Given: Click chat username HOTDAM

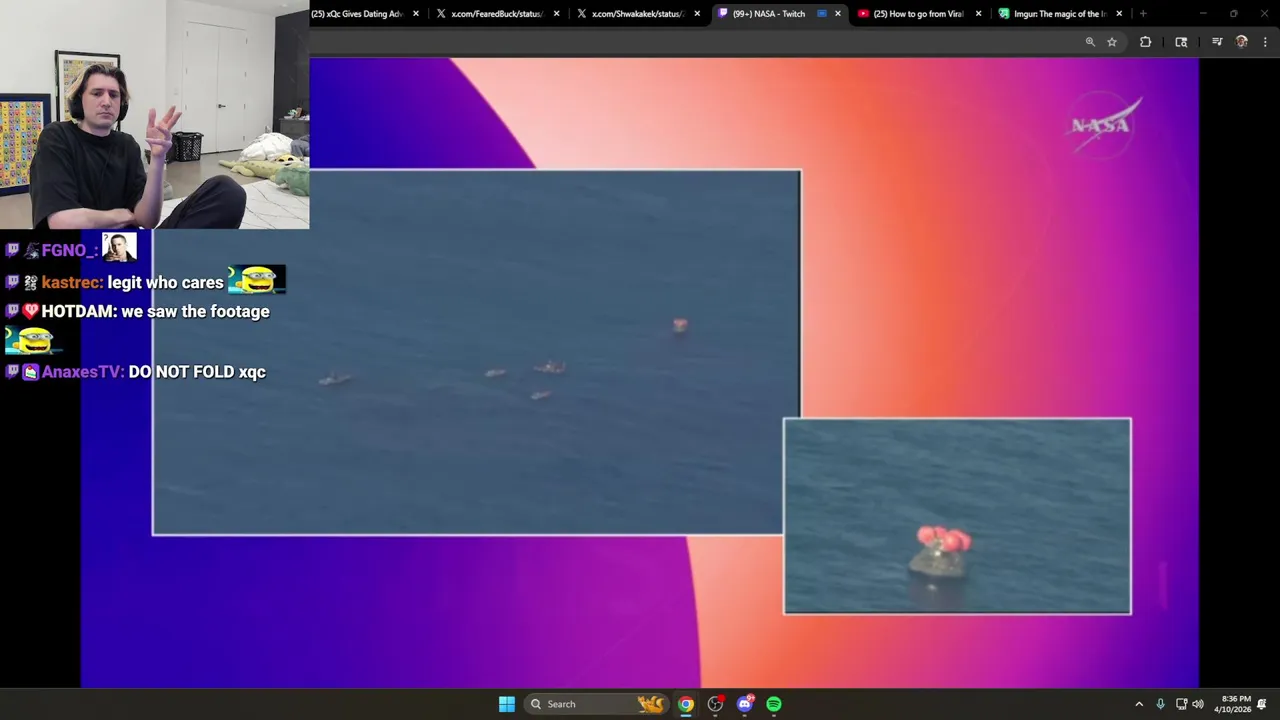Looking at the screenshot, I should [79, 312].
